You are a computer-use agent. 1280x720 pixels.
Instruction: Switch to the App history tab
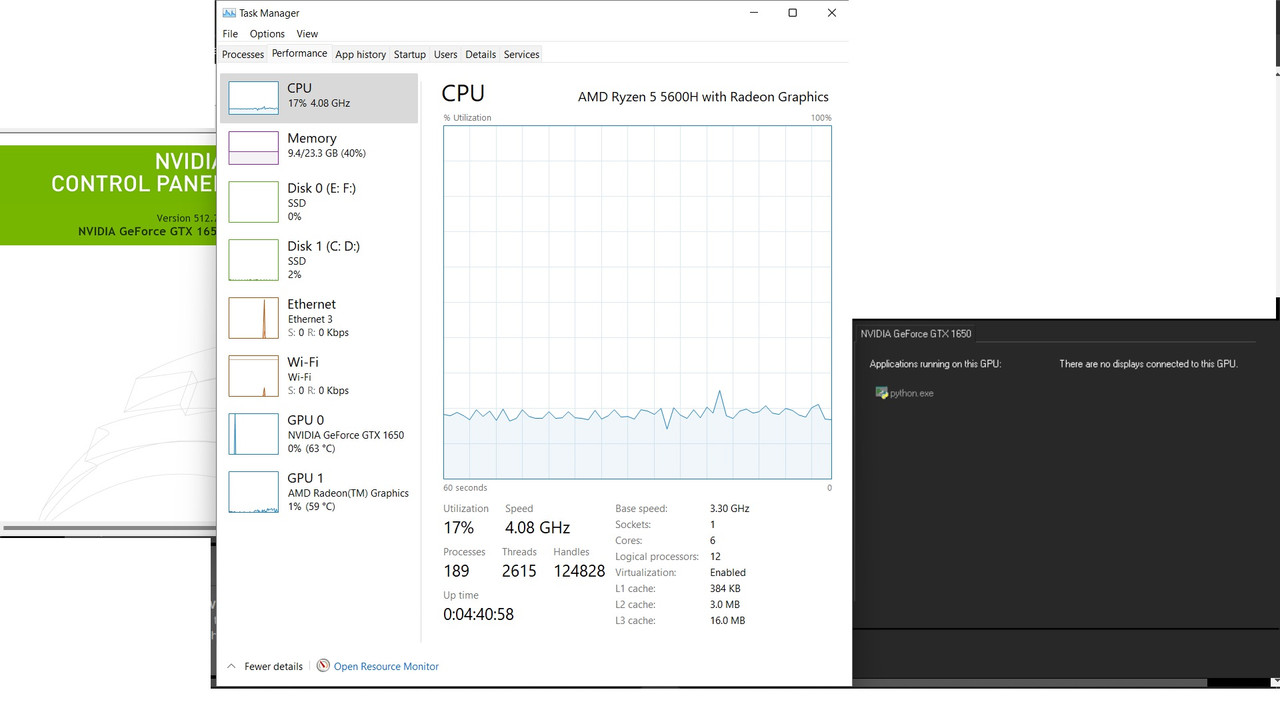360,54
